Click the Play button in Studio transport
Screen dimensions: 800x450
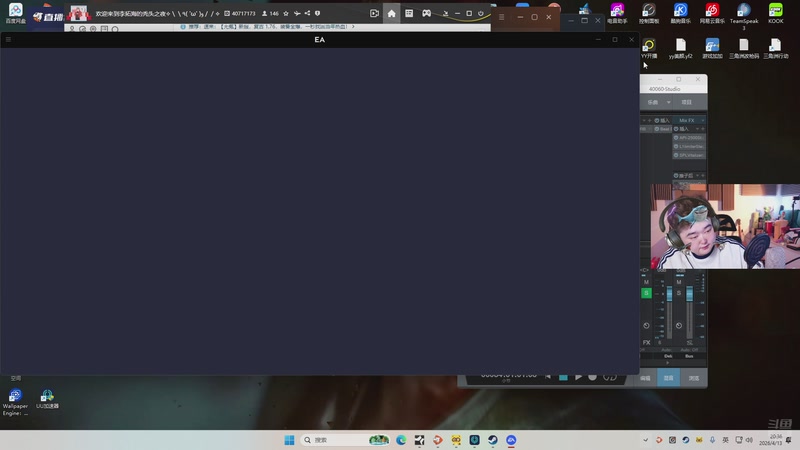tap(578, 377)
